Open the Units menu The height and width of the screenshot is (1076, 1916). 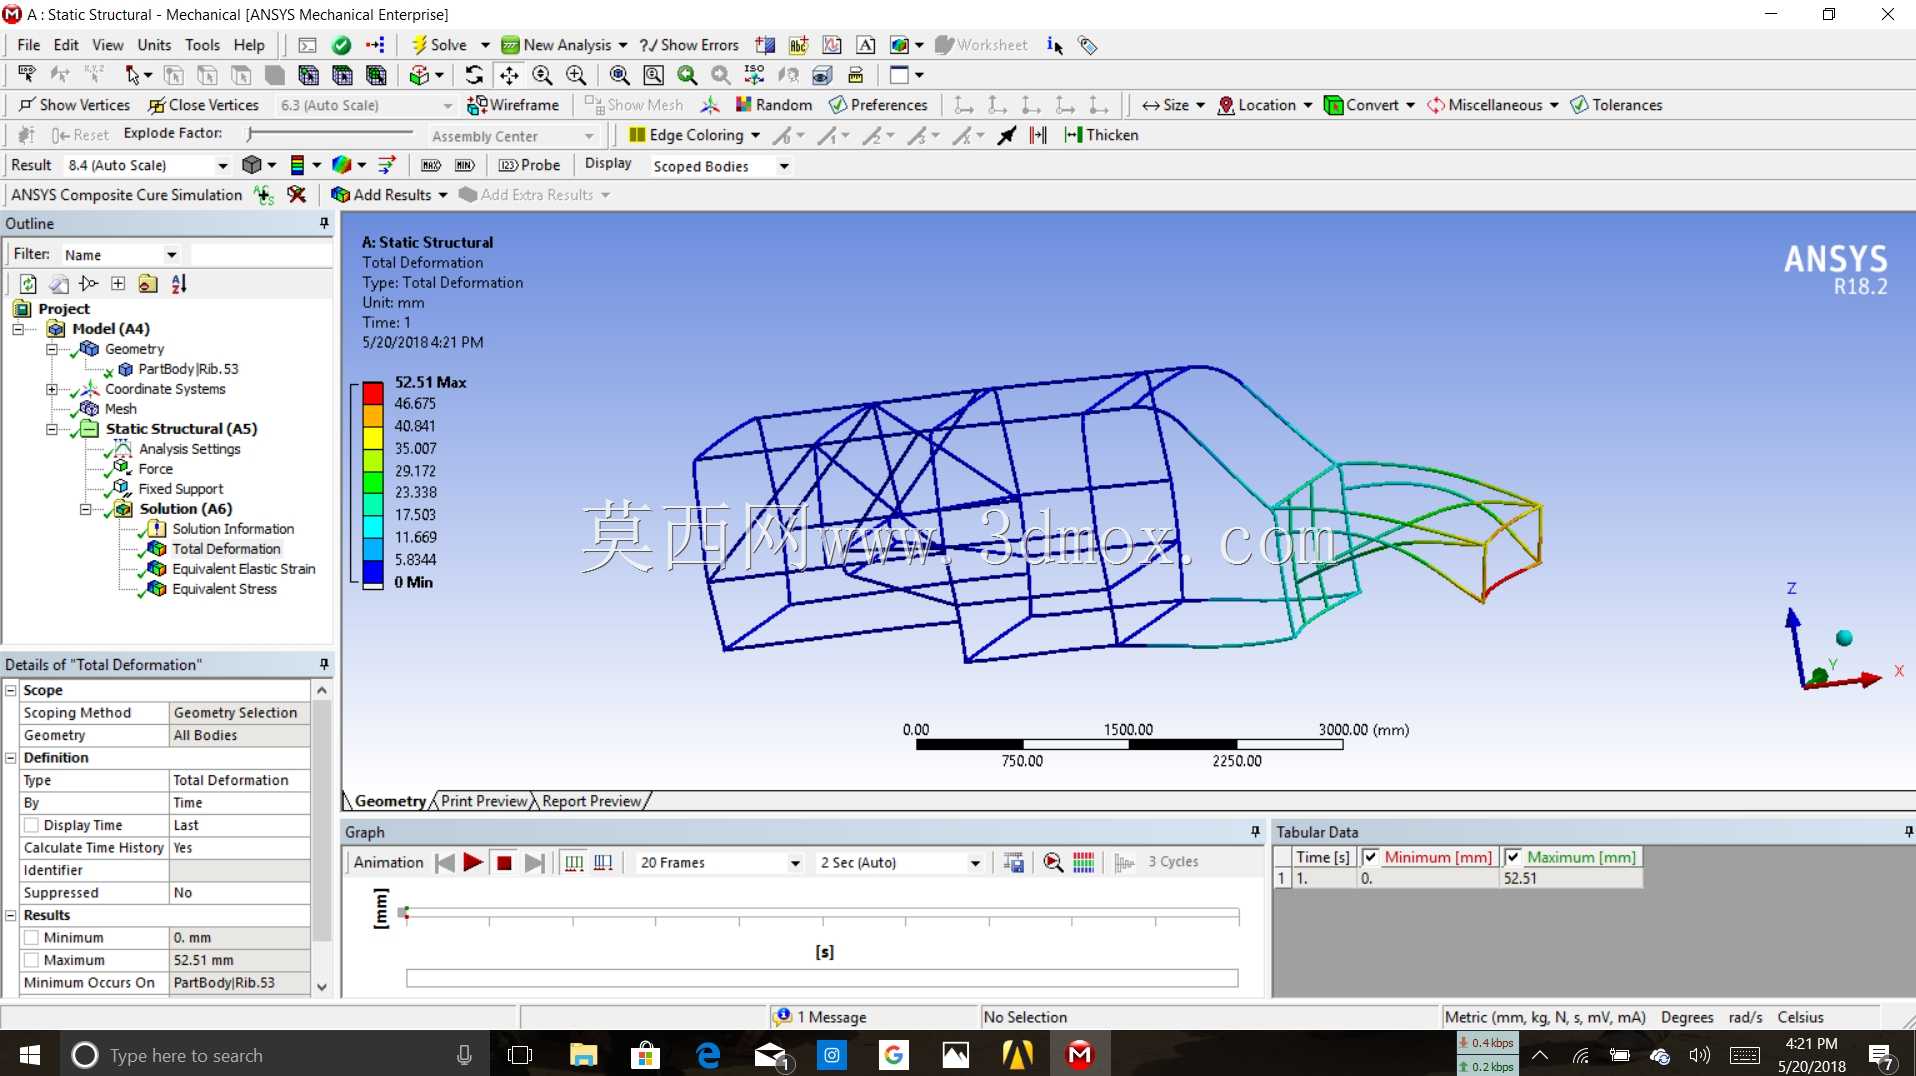click(x=154, y=45)
